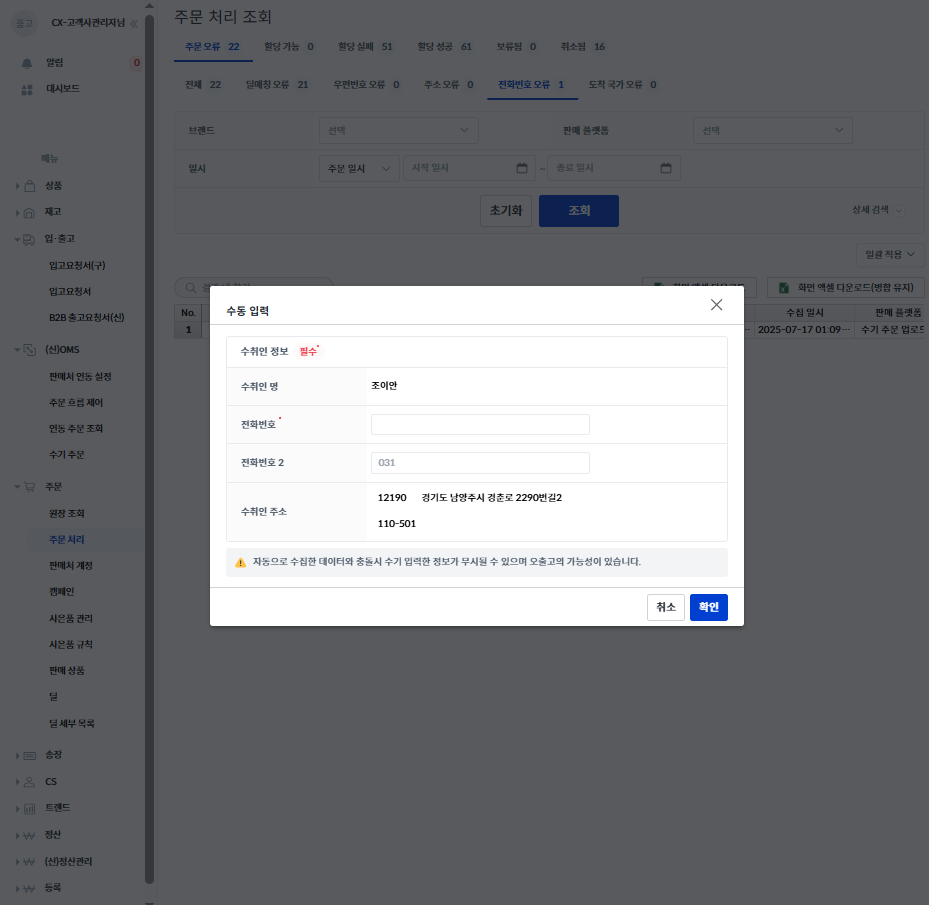Open start date calendar icon
Image resolution: width=929 pixels, height=905 pixels.
point(521,168)
